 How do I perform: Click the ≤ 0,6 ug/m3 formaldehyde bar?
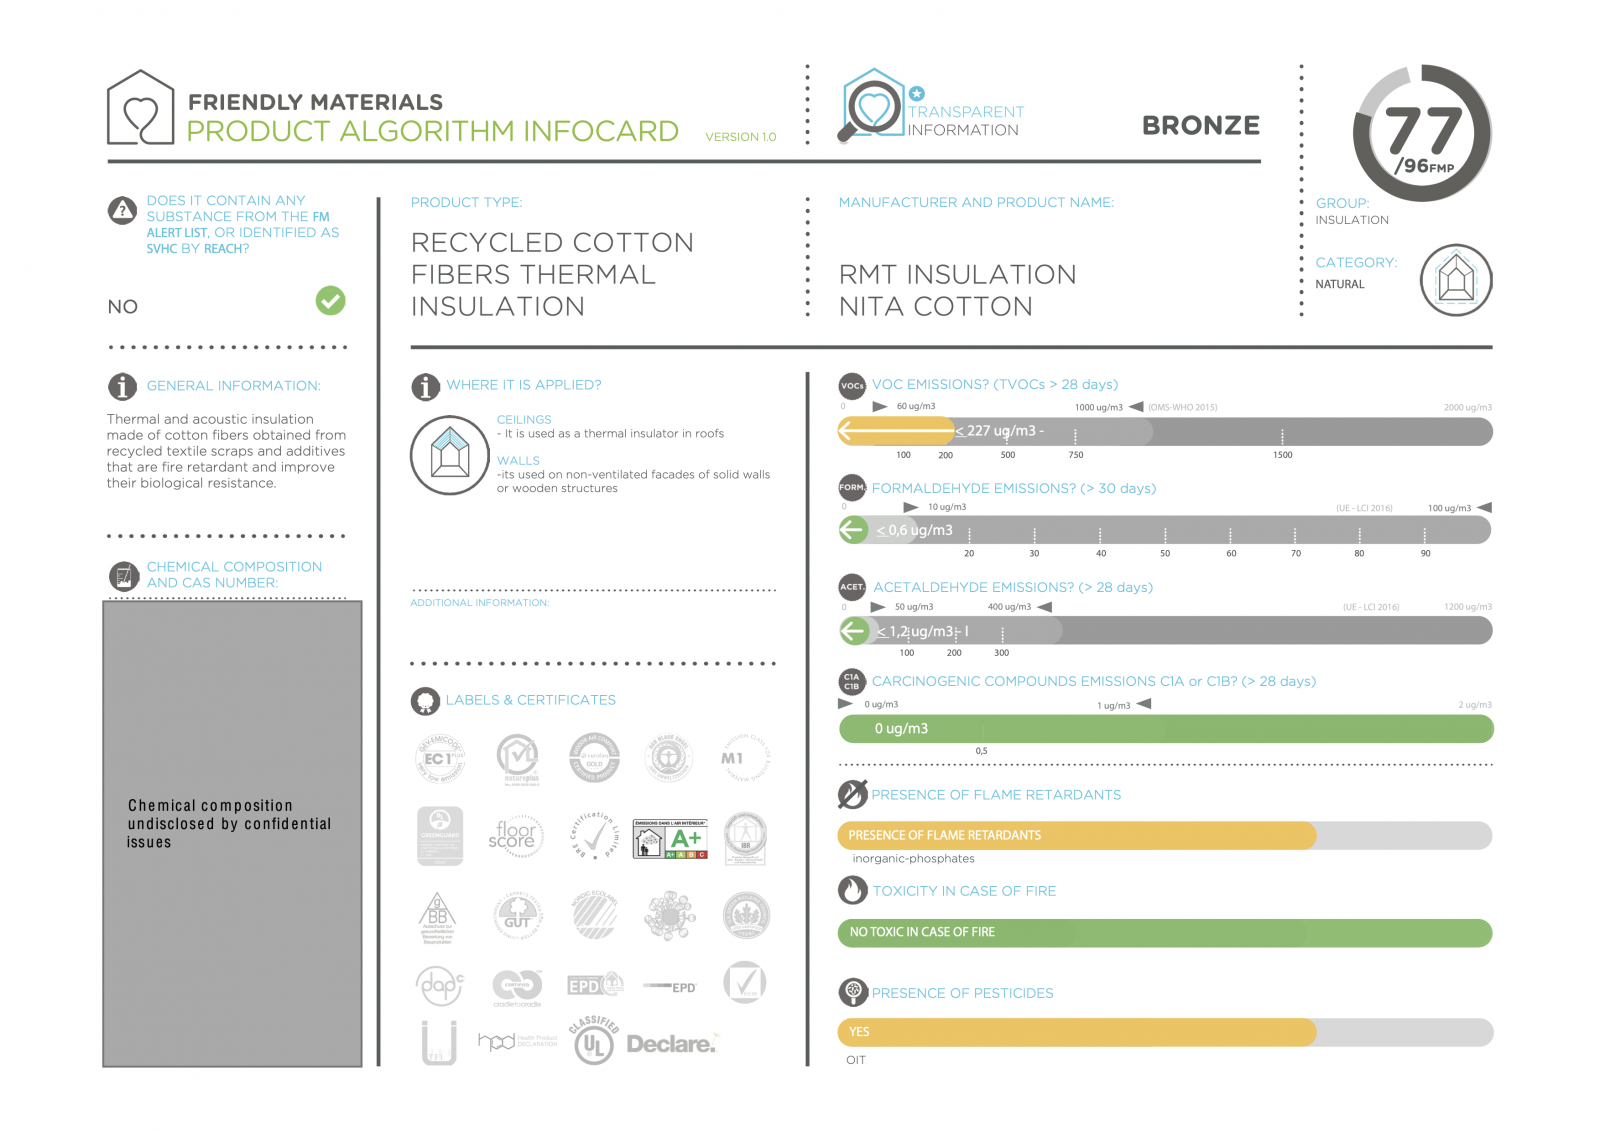coord(1165,530)
